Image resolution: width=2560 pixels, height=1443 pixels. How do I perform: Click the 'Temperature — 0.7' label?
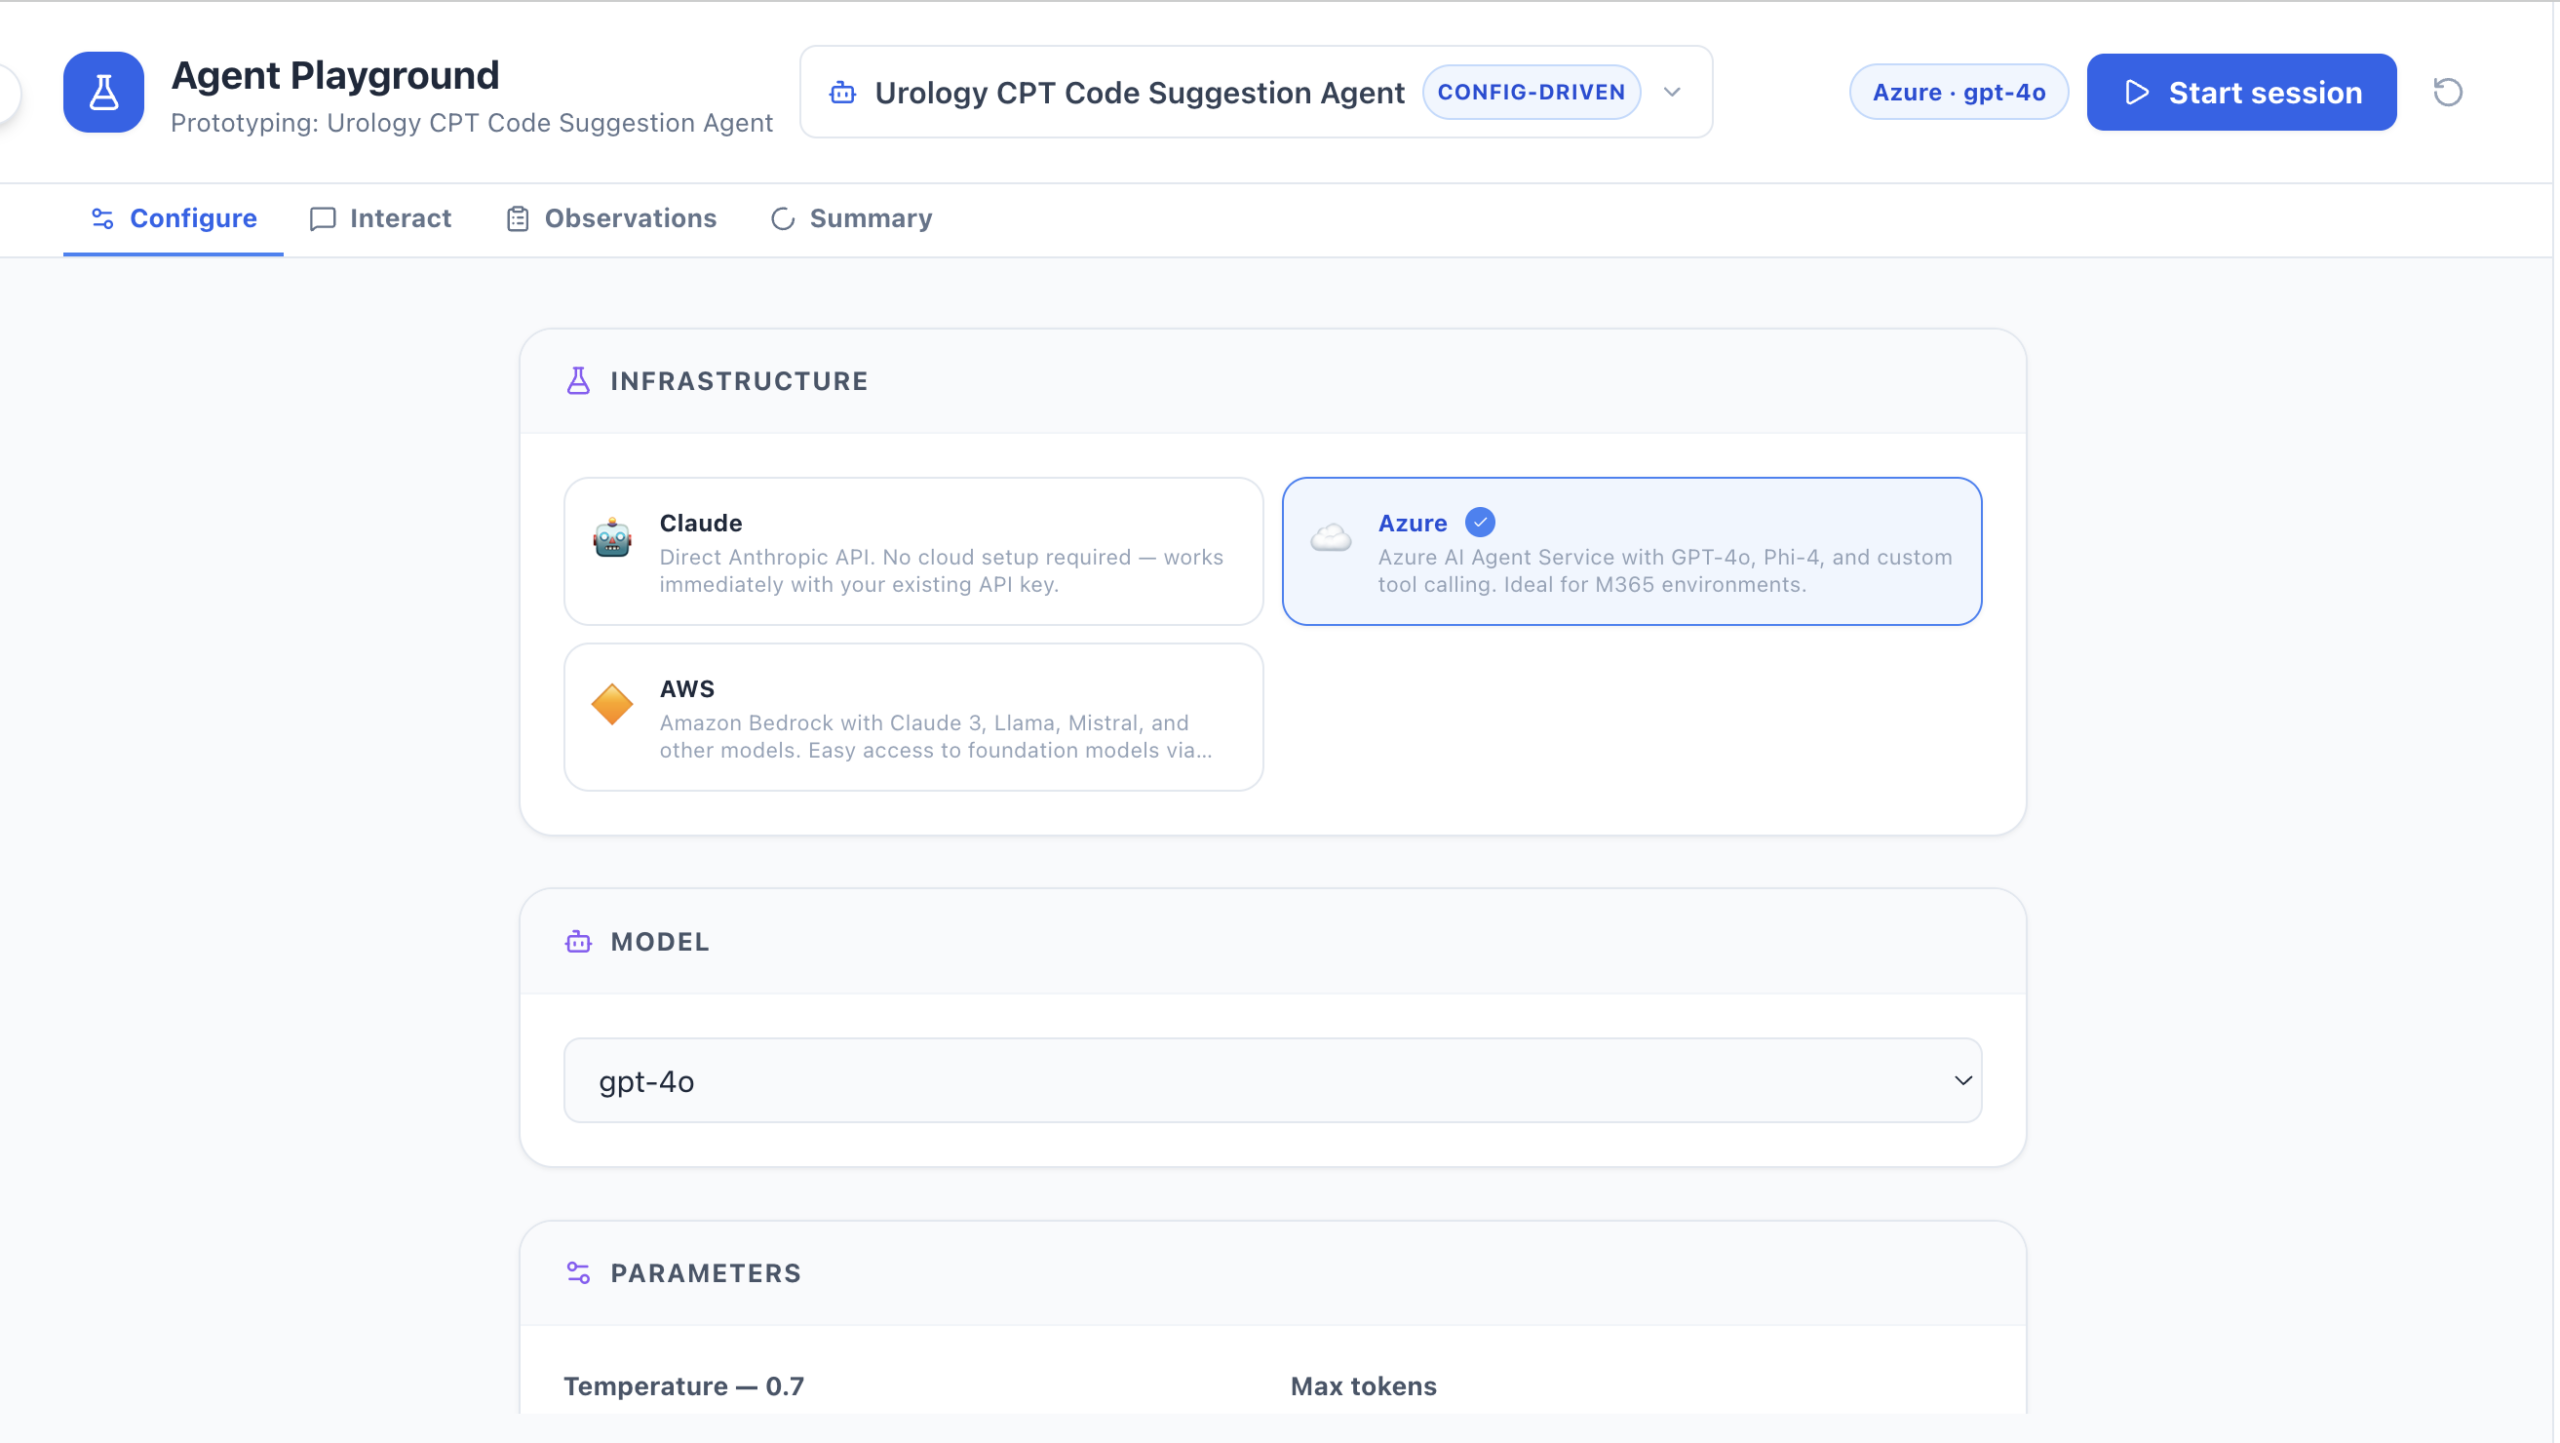[684, 1386]
